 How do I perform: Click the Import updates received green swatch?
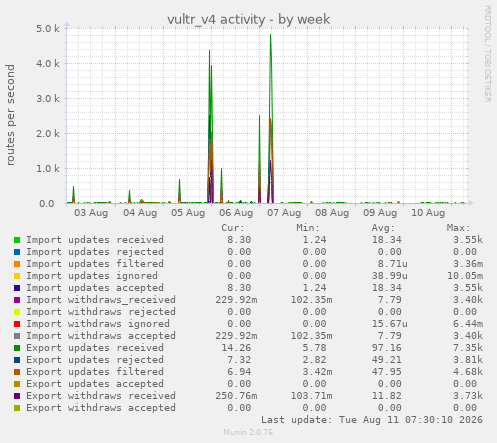[17, 240]
